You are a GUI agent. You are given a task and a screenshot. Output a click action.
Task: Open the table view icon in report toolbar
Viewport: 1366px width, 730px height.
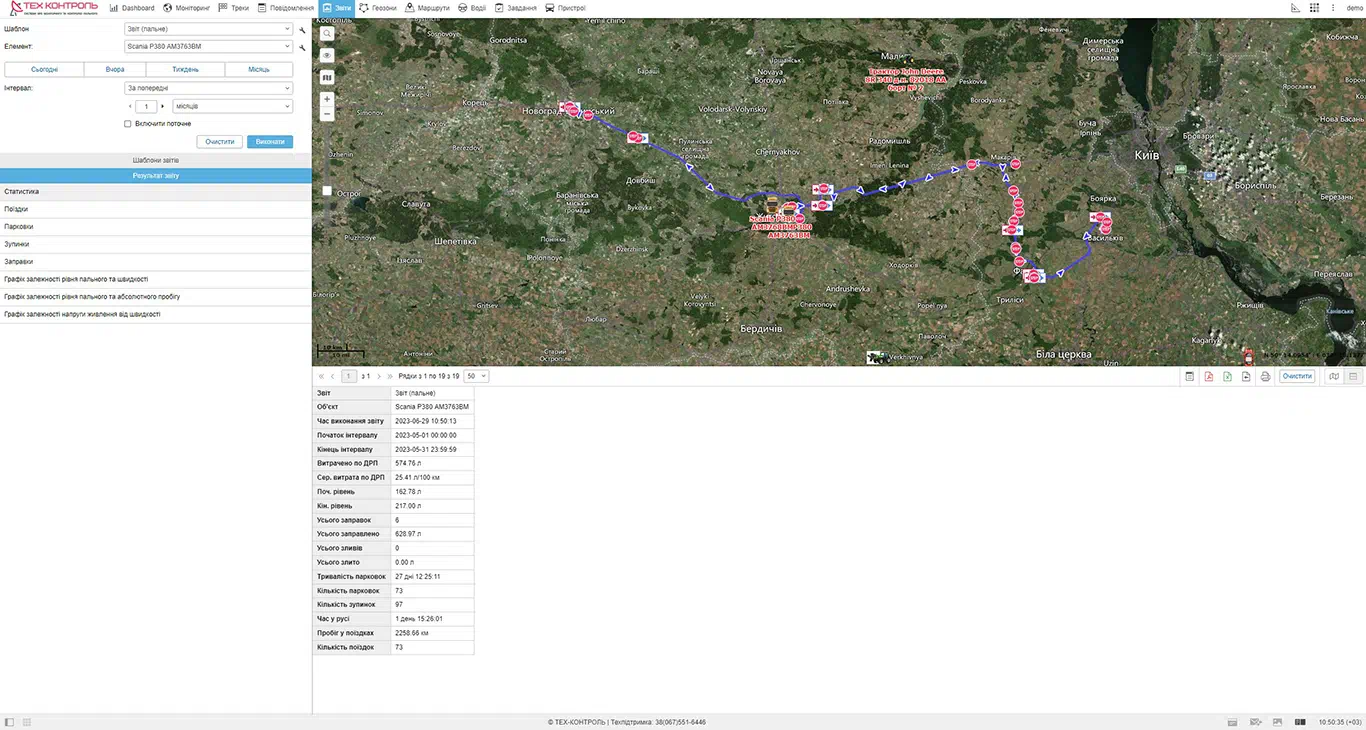[1190, 376]
